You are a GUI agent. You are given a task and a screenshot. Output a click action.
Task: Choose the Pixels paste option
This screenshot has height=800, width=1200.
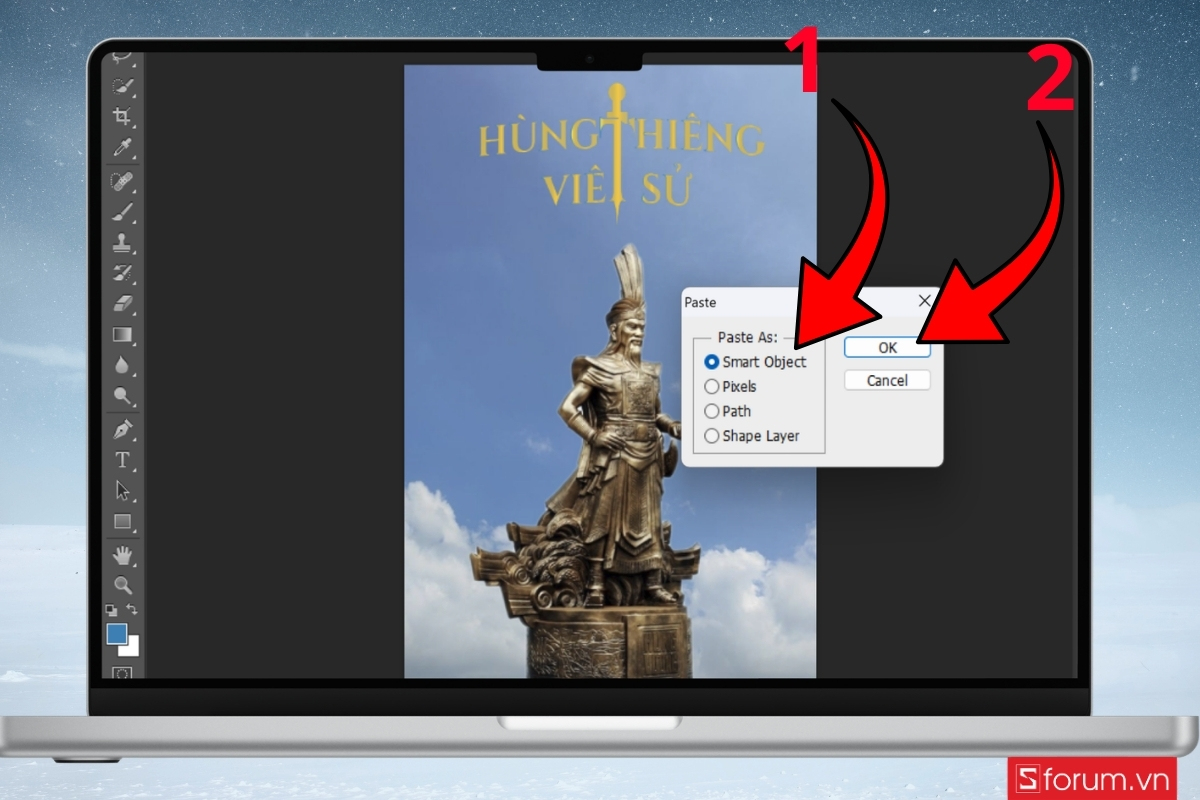(x=731, y=386)
